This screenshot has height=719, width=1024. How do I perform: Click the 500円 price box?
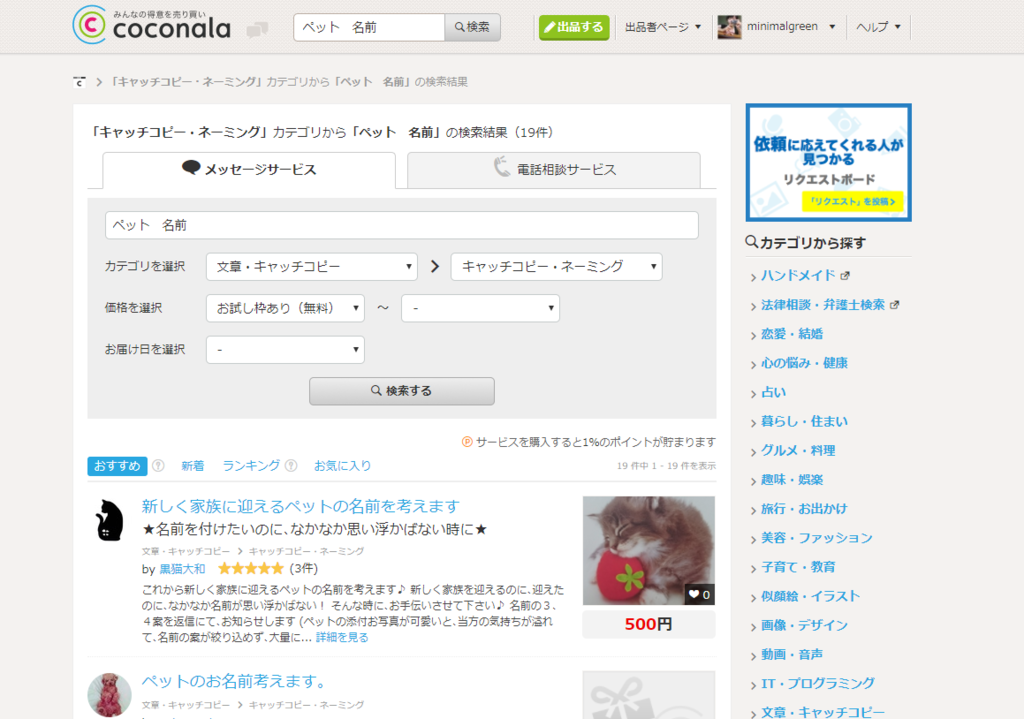[648, 624]
